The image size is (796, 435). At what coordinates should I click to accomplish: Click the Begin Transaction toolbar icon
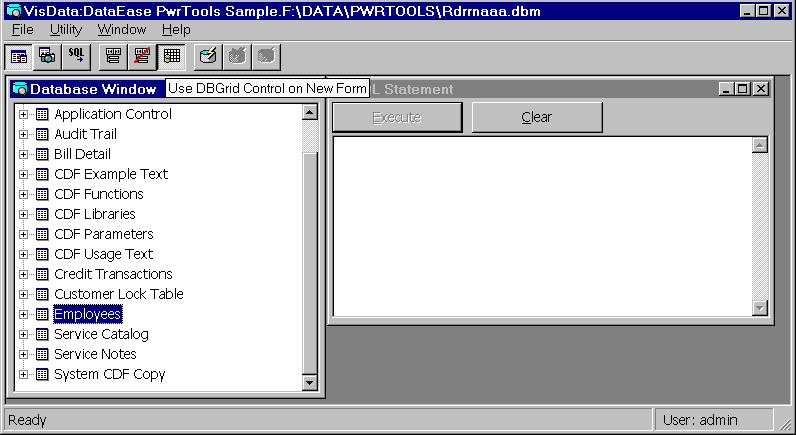208,56
